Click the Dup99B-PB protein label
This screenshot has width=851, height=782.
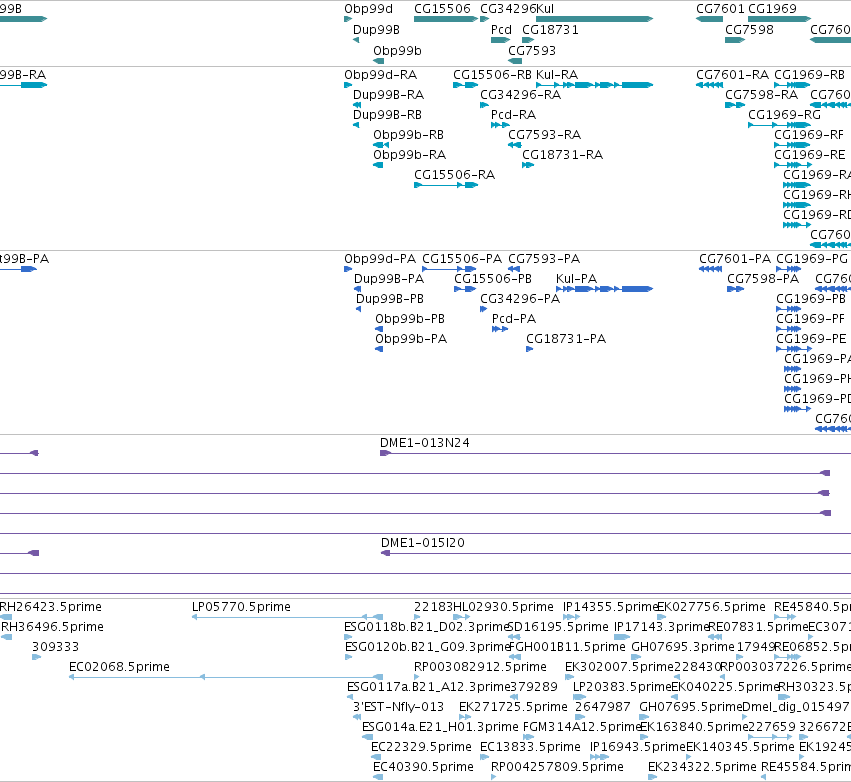pos(390,299)
